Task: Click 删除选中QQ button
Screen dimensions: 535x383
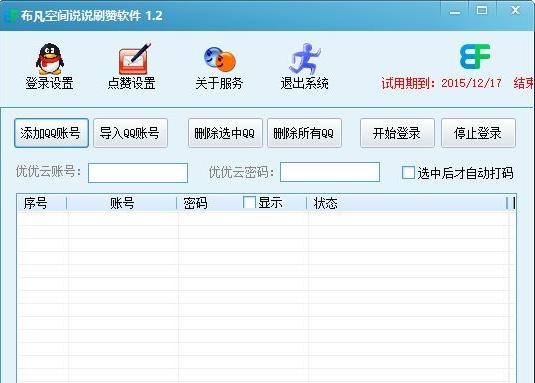Action: 225,133
